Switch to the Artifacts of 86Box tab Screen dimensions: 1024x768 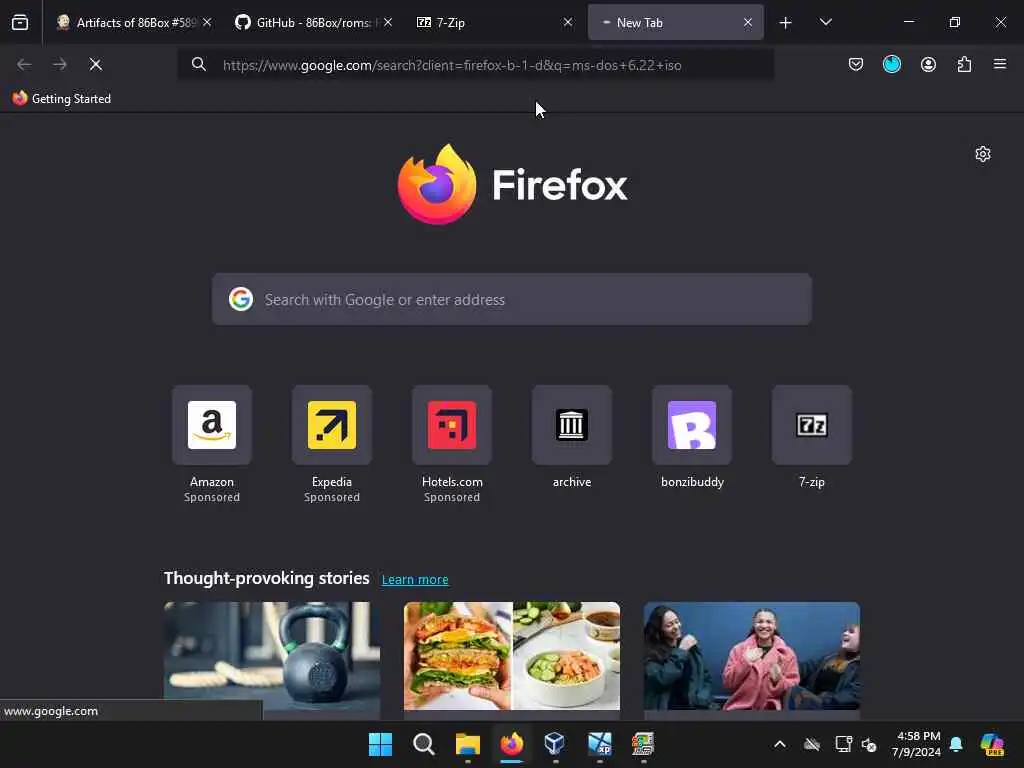point(133,22)
